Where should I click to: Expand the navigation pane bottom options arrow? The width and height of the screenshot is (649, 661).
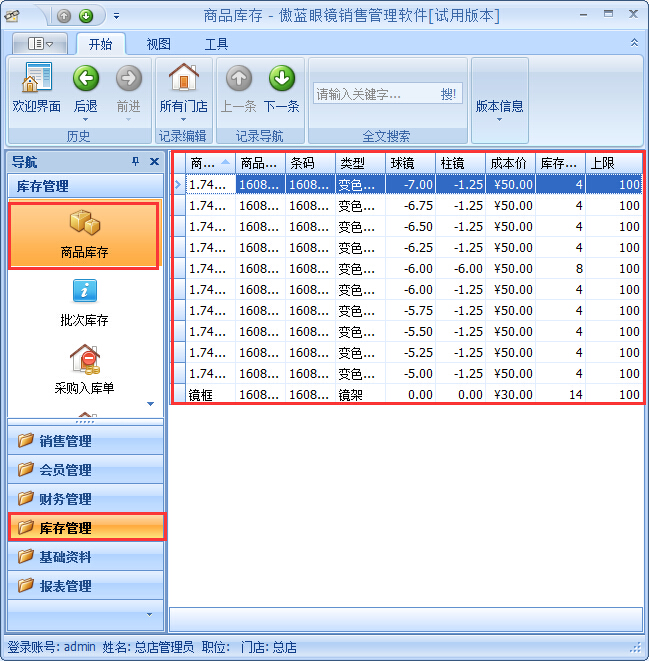click(x=150, y=613)
